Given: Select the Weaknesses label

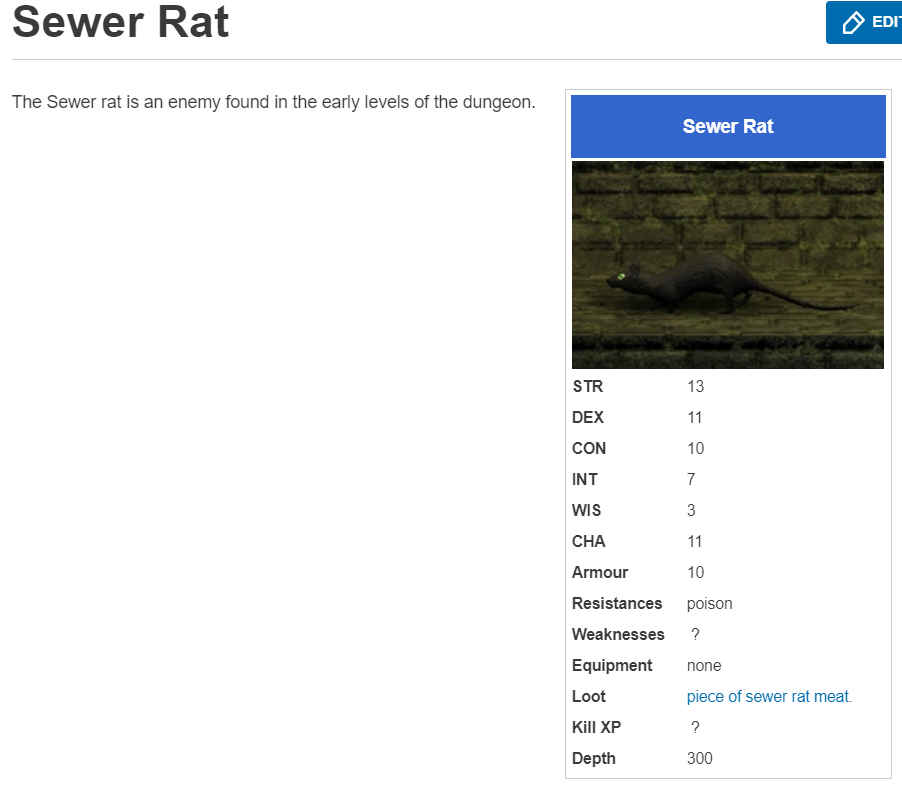Looking at the screenshot, I should click(x=618, y=634).
